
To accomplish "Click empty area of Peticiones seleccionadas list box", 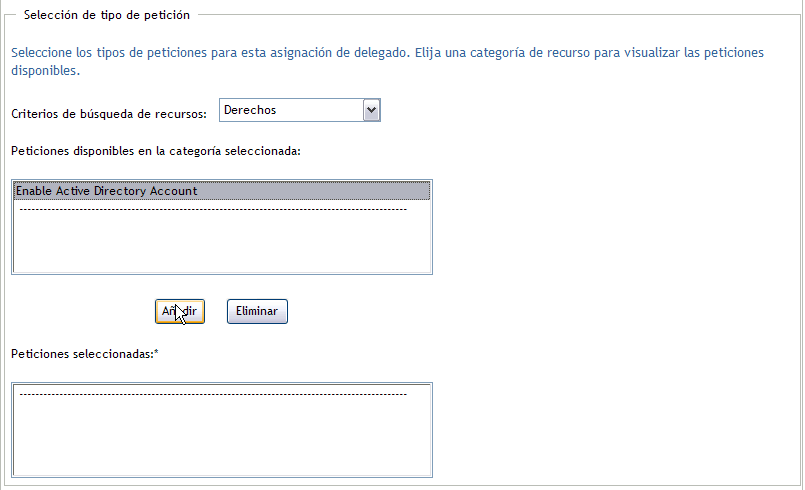I will coord(221,440).
